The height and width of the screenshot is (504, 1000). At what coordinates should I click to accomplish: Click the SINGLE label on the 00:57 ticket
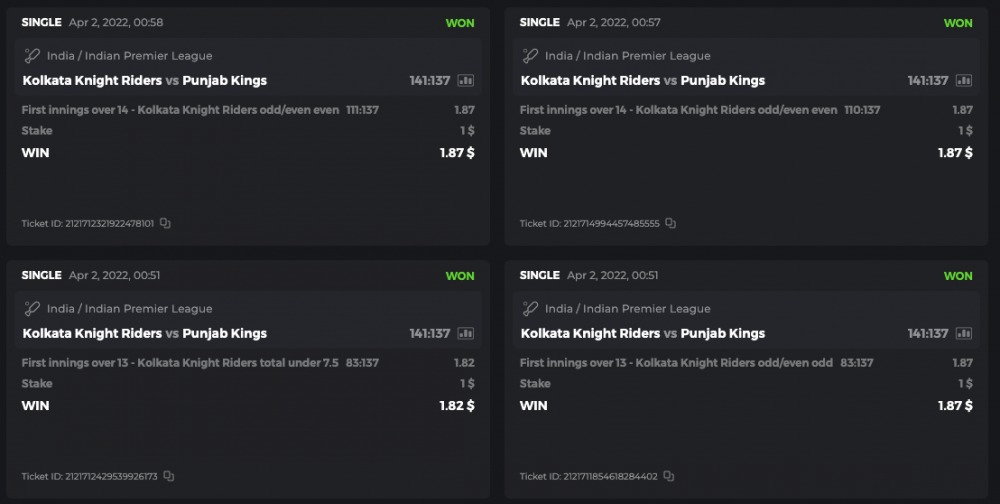pos(540,23)
